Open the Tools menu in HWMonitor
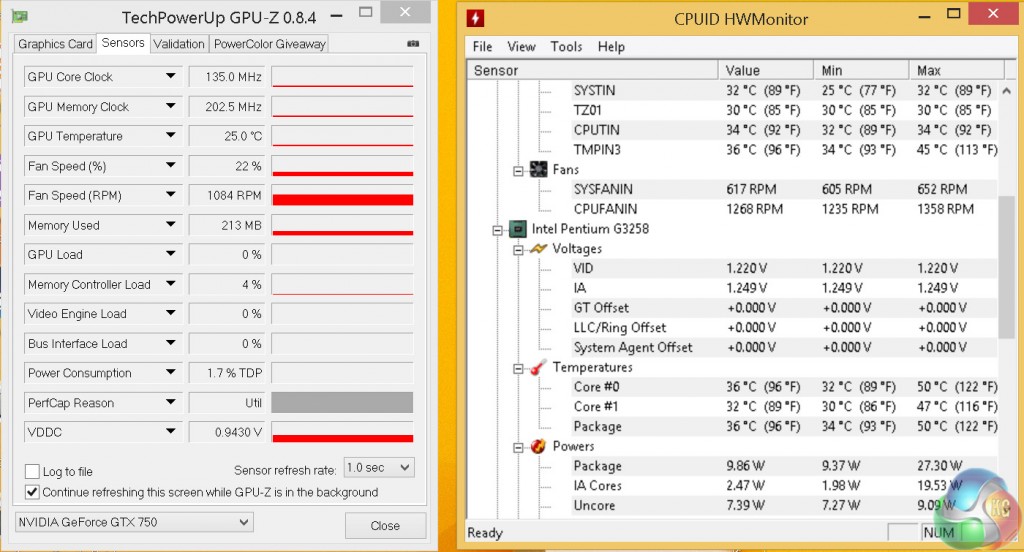The height and width of the screenshot is (552, 1024). pyautogui.click(x=566, y=46)
